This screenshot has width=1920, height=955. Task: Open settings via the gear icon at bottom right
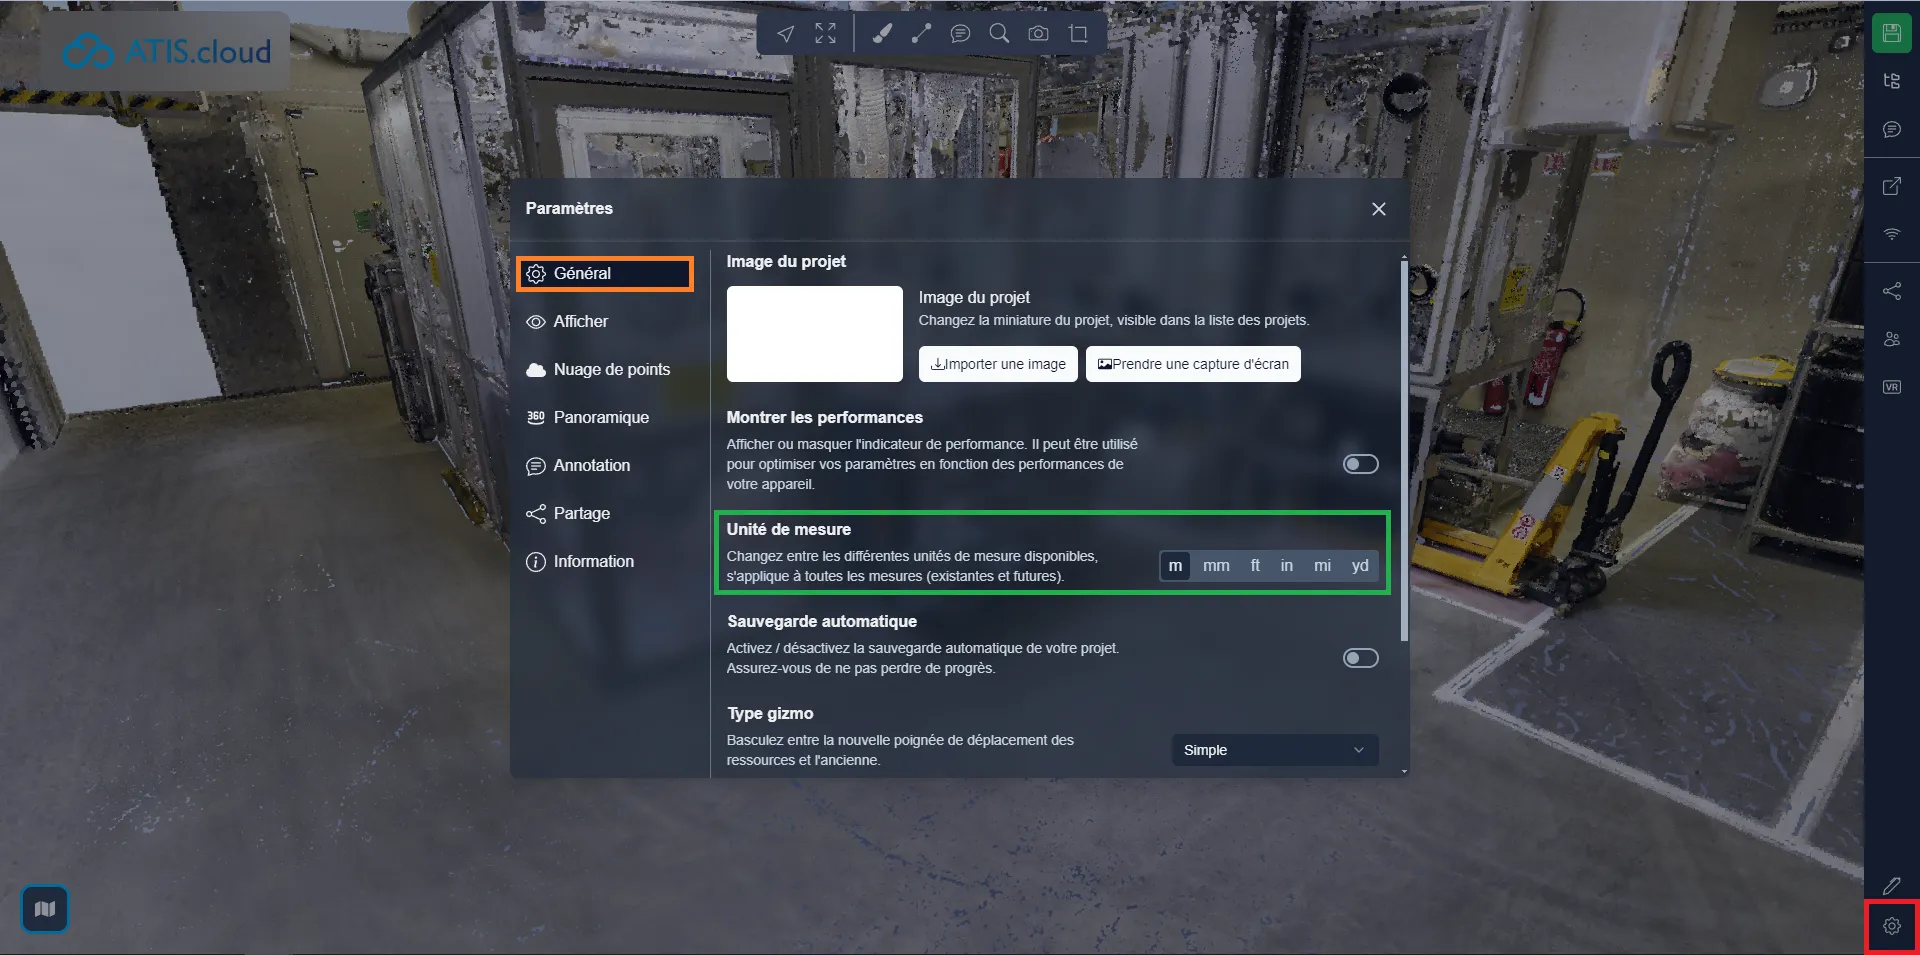pyautogui.click(x=1891, y=926)
